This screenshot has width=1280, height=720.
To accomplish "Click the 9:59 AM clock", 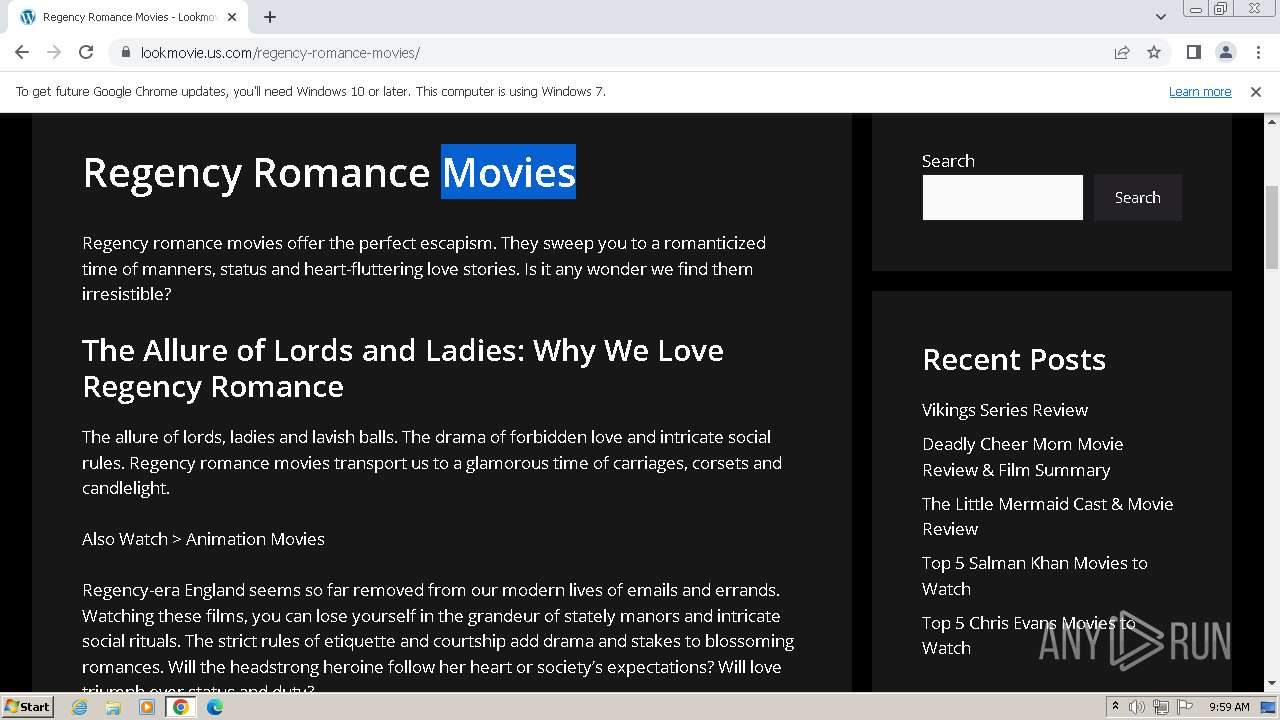I will (1229, 707).
